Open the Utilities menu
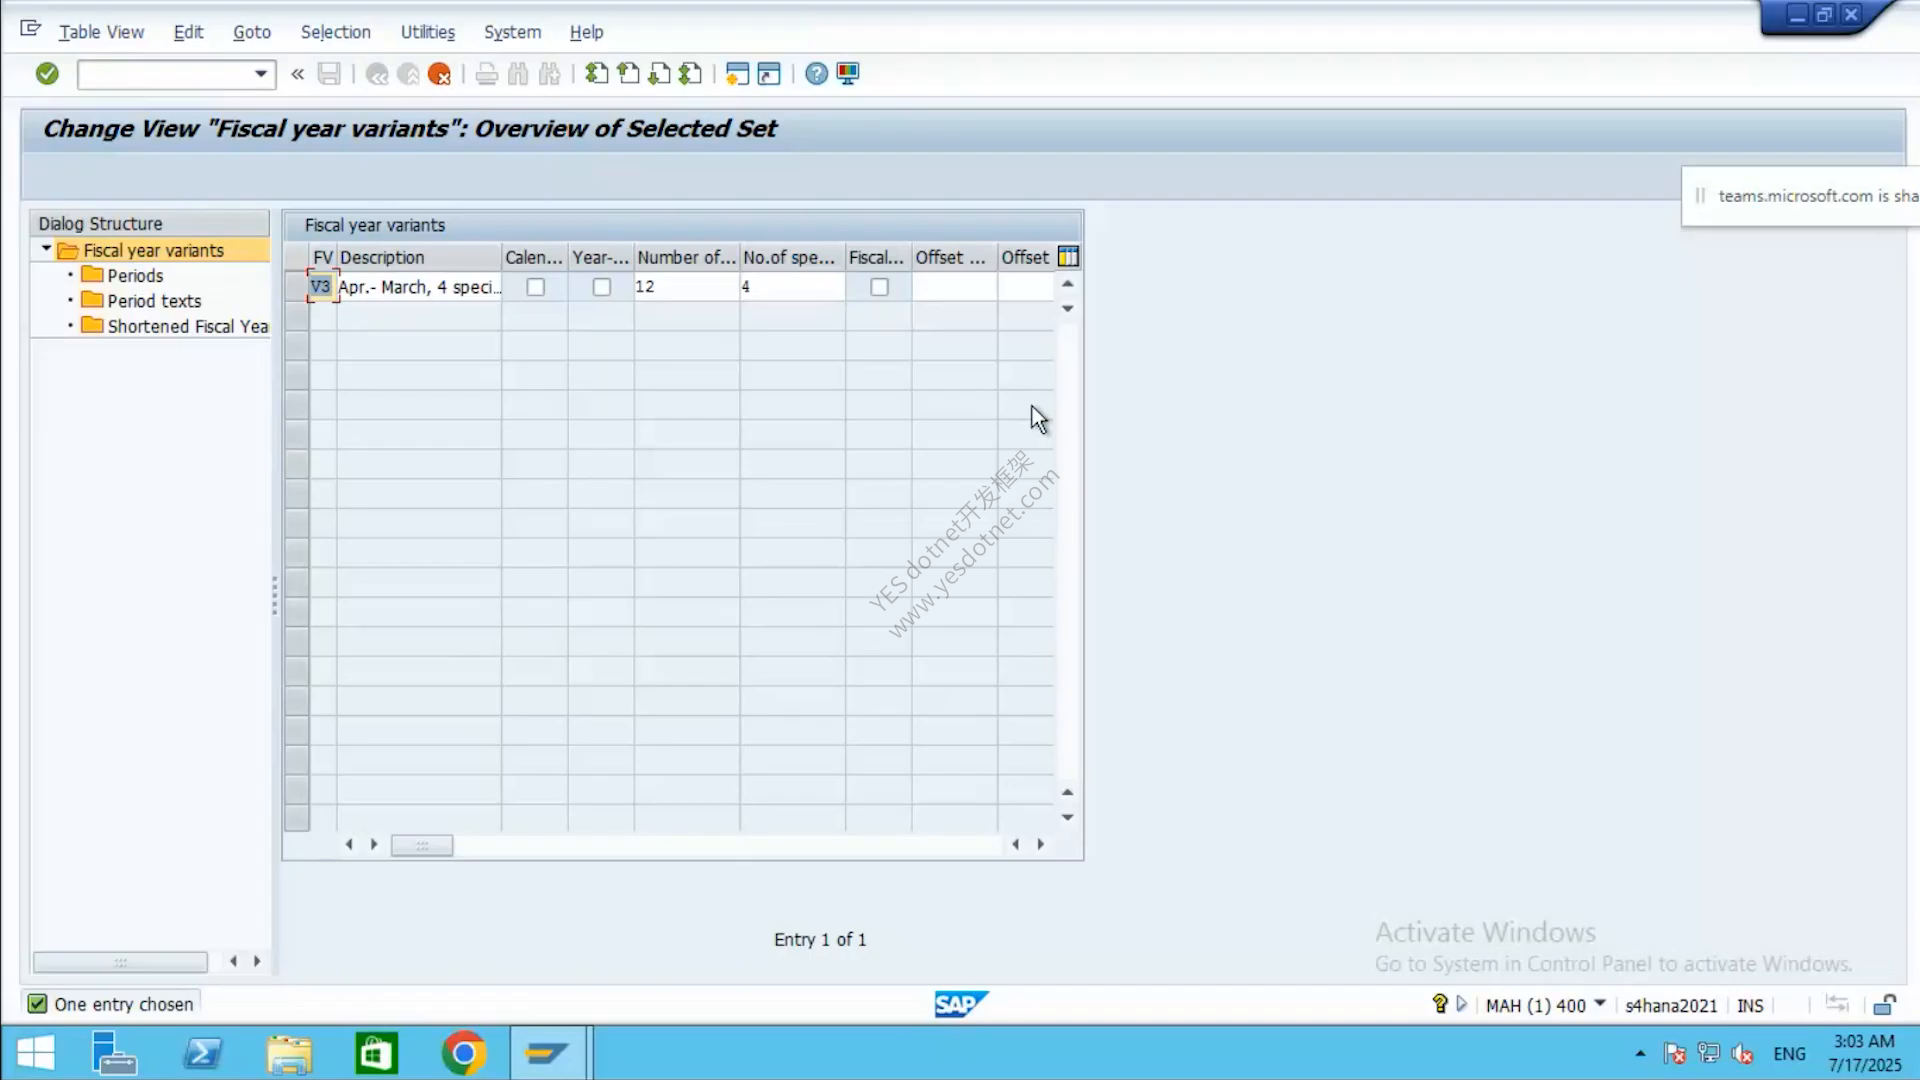1920x1080 pixels. 427,32
